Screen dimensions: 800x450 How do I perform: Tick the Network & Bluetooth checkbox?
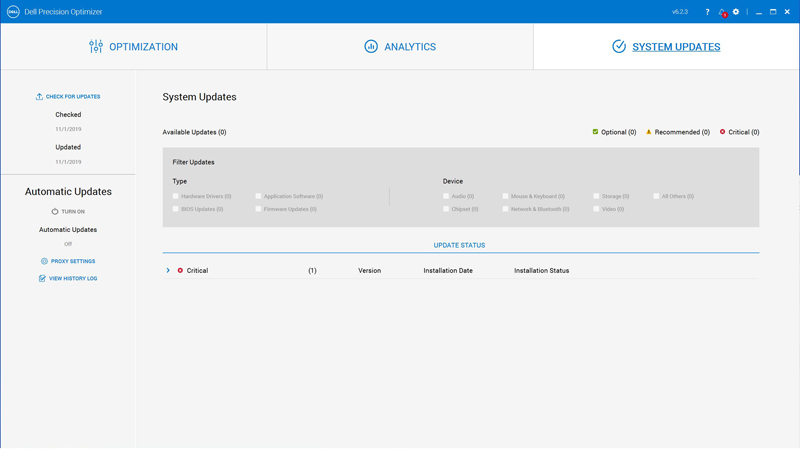tap(505, 209)
